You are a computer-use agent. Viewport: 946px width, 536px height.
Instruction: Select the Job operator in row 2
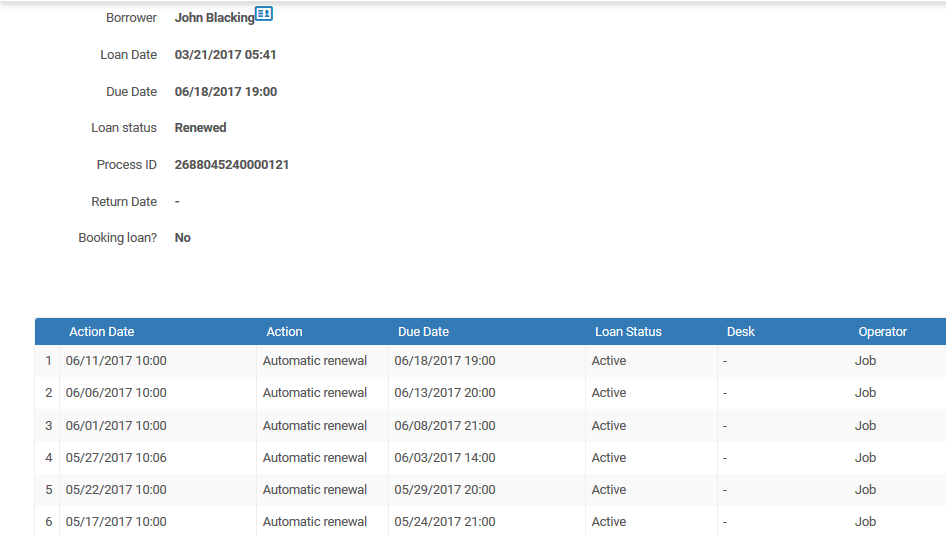point(865,393)
